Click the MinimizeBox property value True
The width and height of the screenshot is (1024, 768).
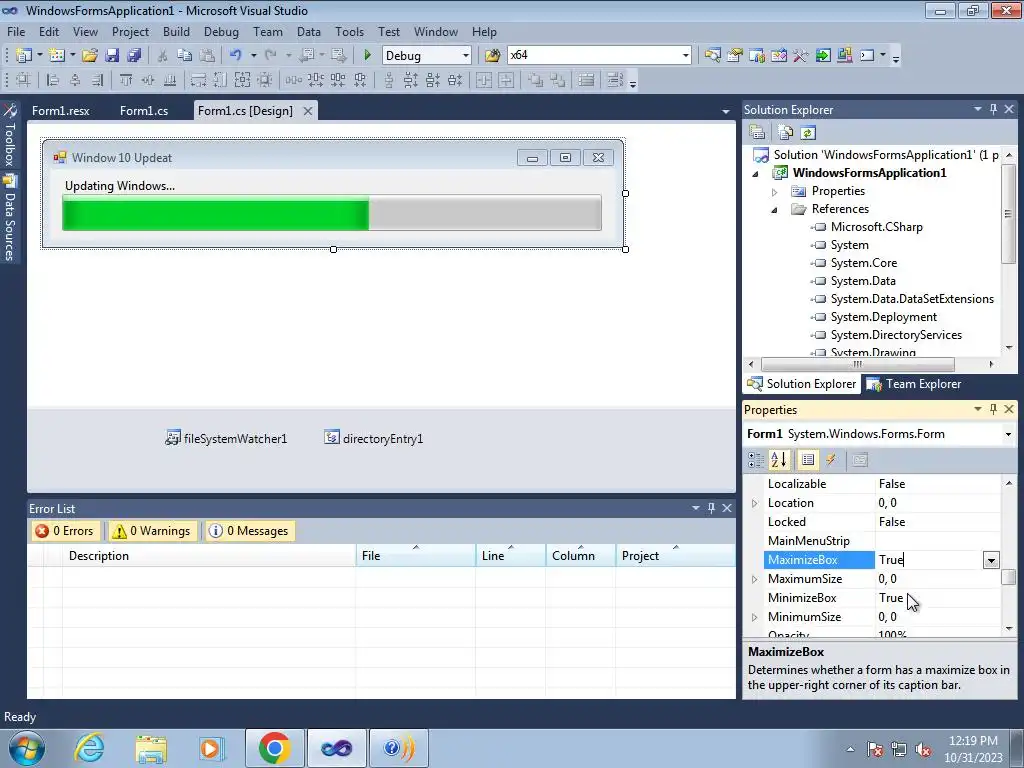[891, 598]
